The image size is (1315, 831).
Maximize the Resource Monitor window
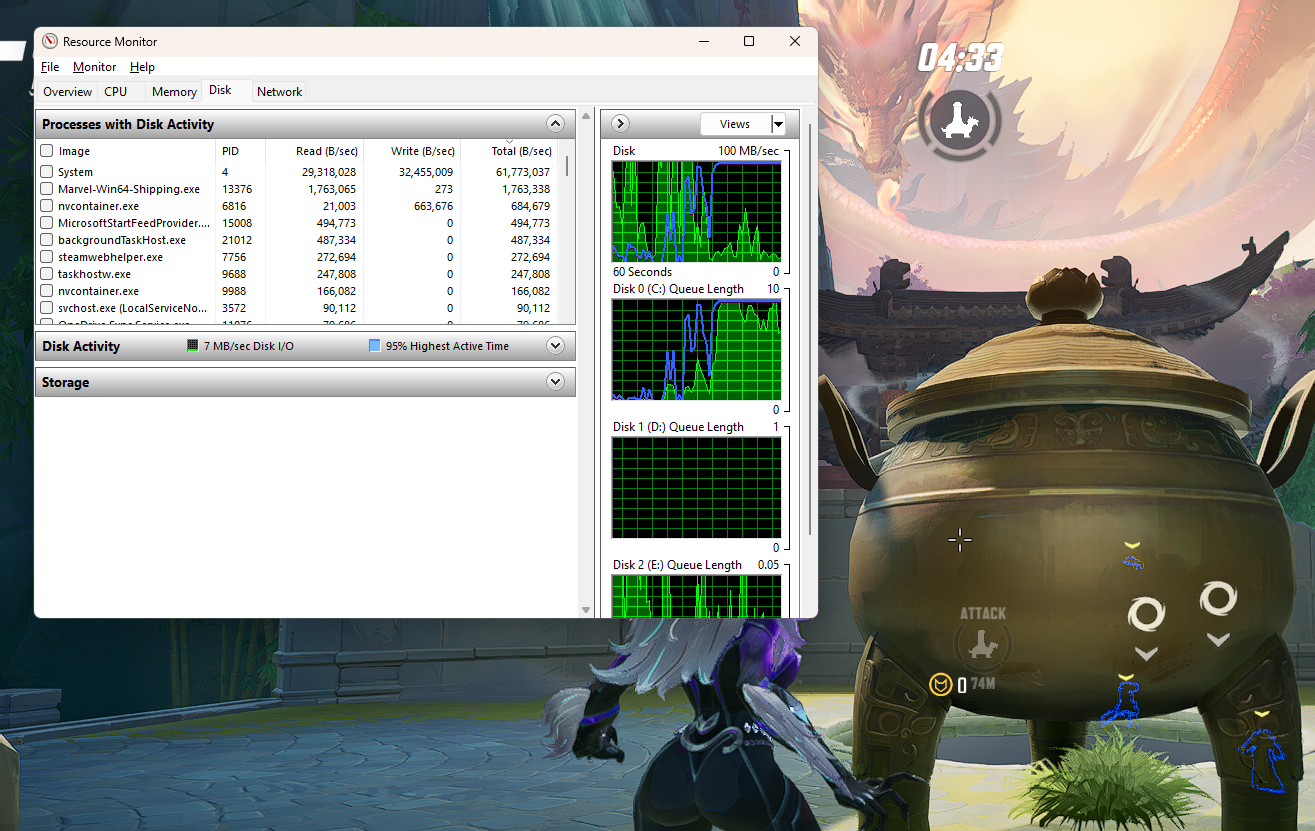749,41
